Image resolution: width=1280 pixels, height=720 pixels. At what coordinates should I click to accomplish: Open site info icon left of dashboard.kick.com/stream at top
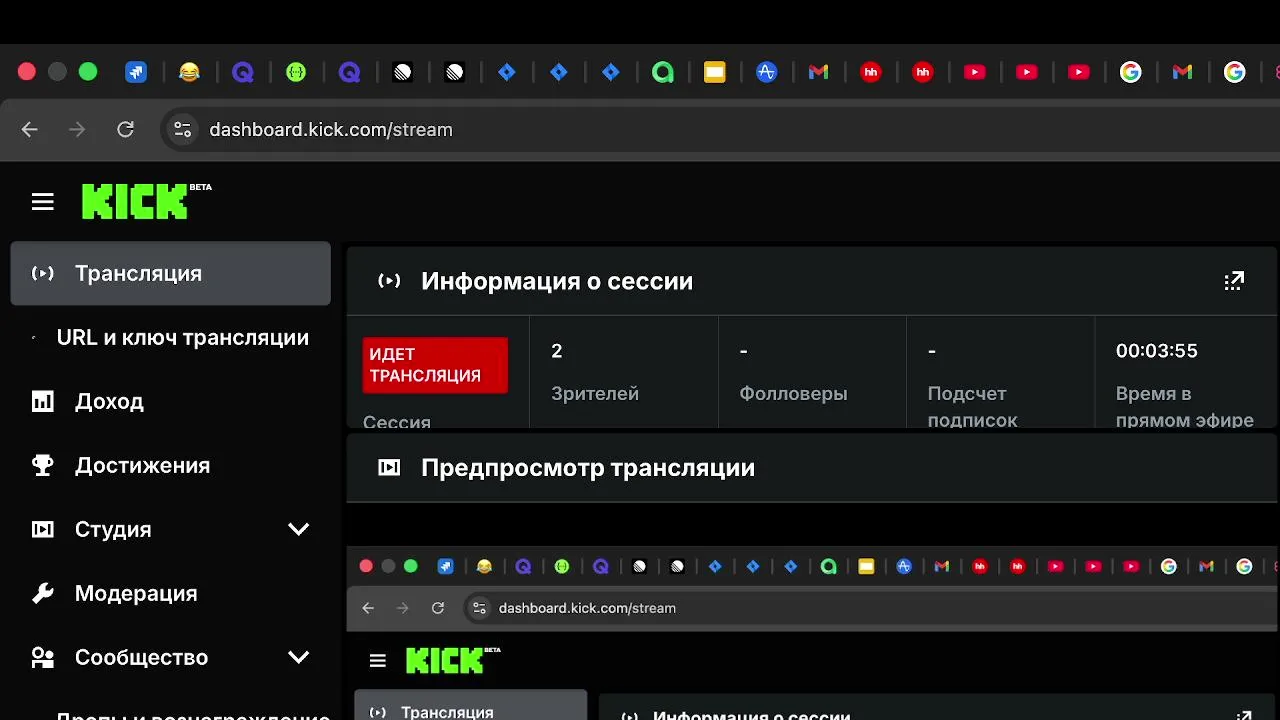182,129
